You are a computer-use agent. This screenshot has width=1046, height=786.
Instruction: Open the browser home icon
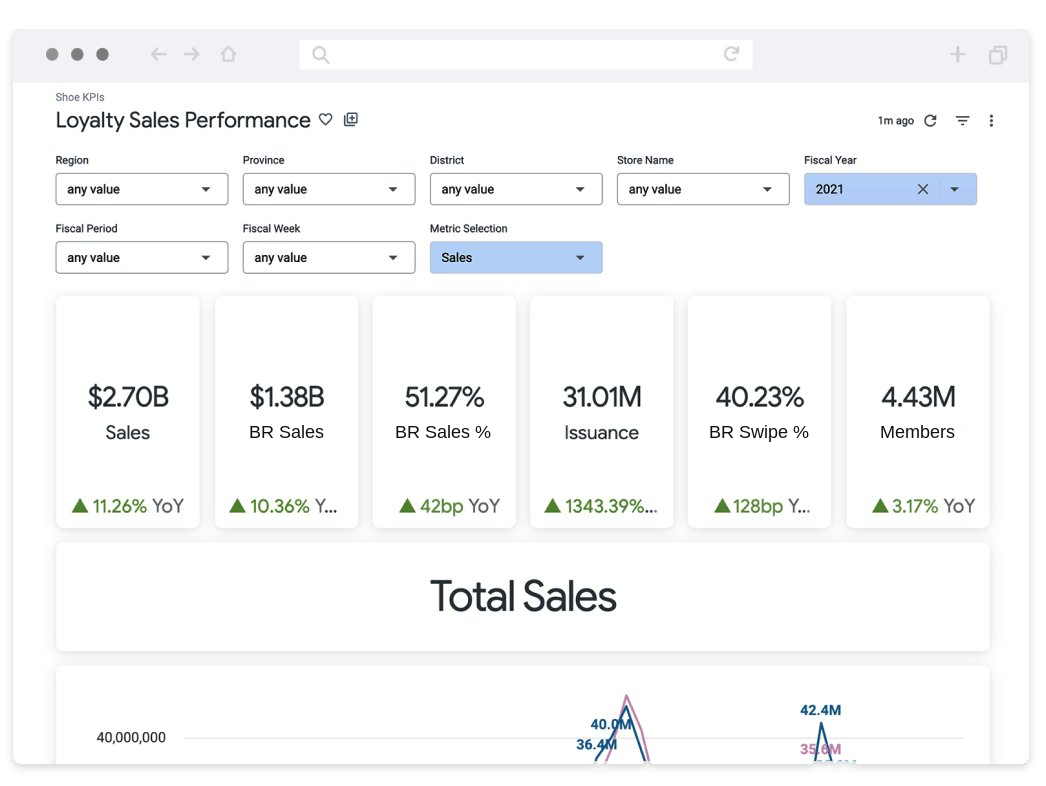228,54
